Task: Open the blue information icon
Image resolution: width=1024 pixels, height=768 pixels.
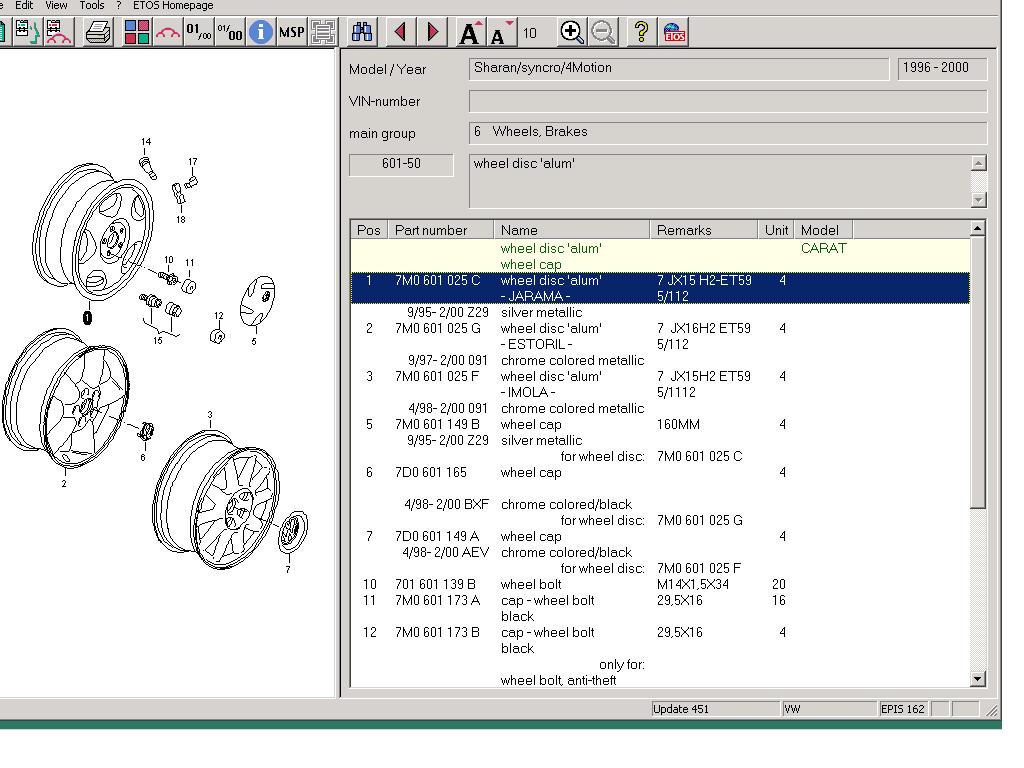Action: click(260, 33)
